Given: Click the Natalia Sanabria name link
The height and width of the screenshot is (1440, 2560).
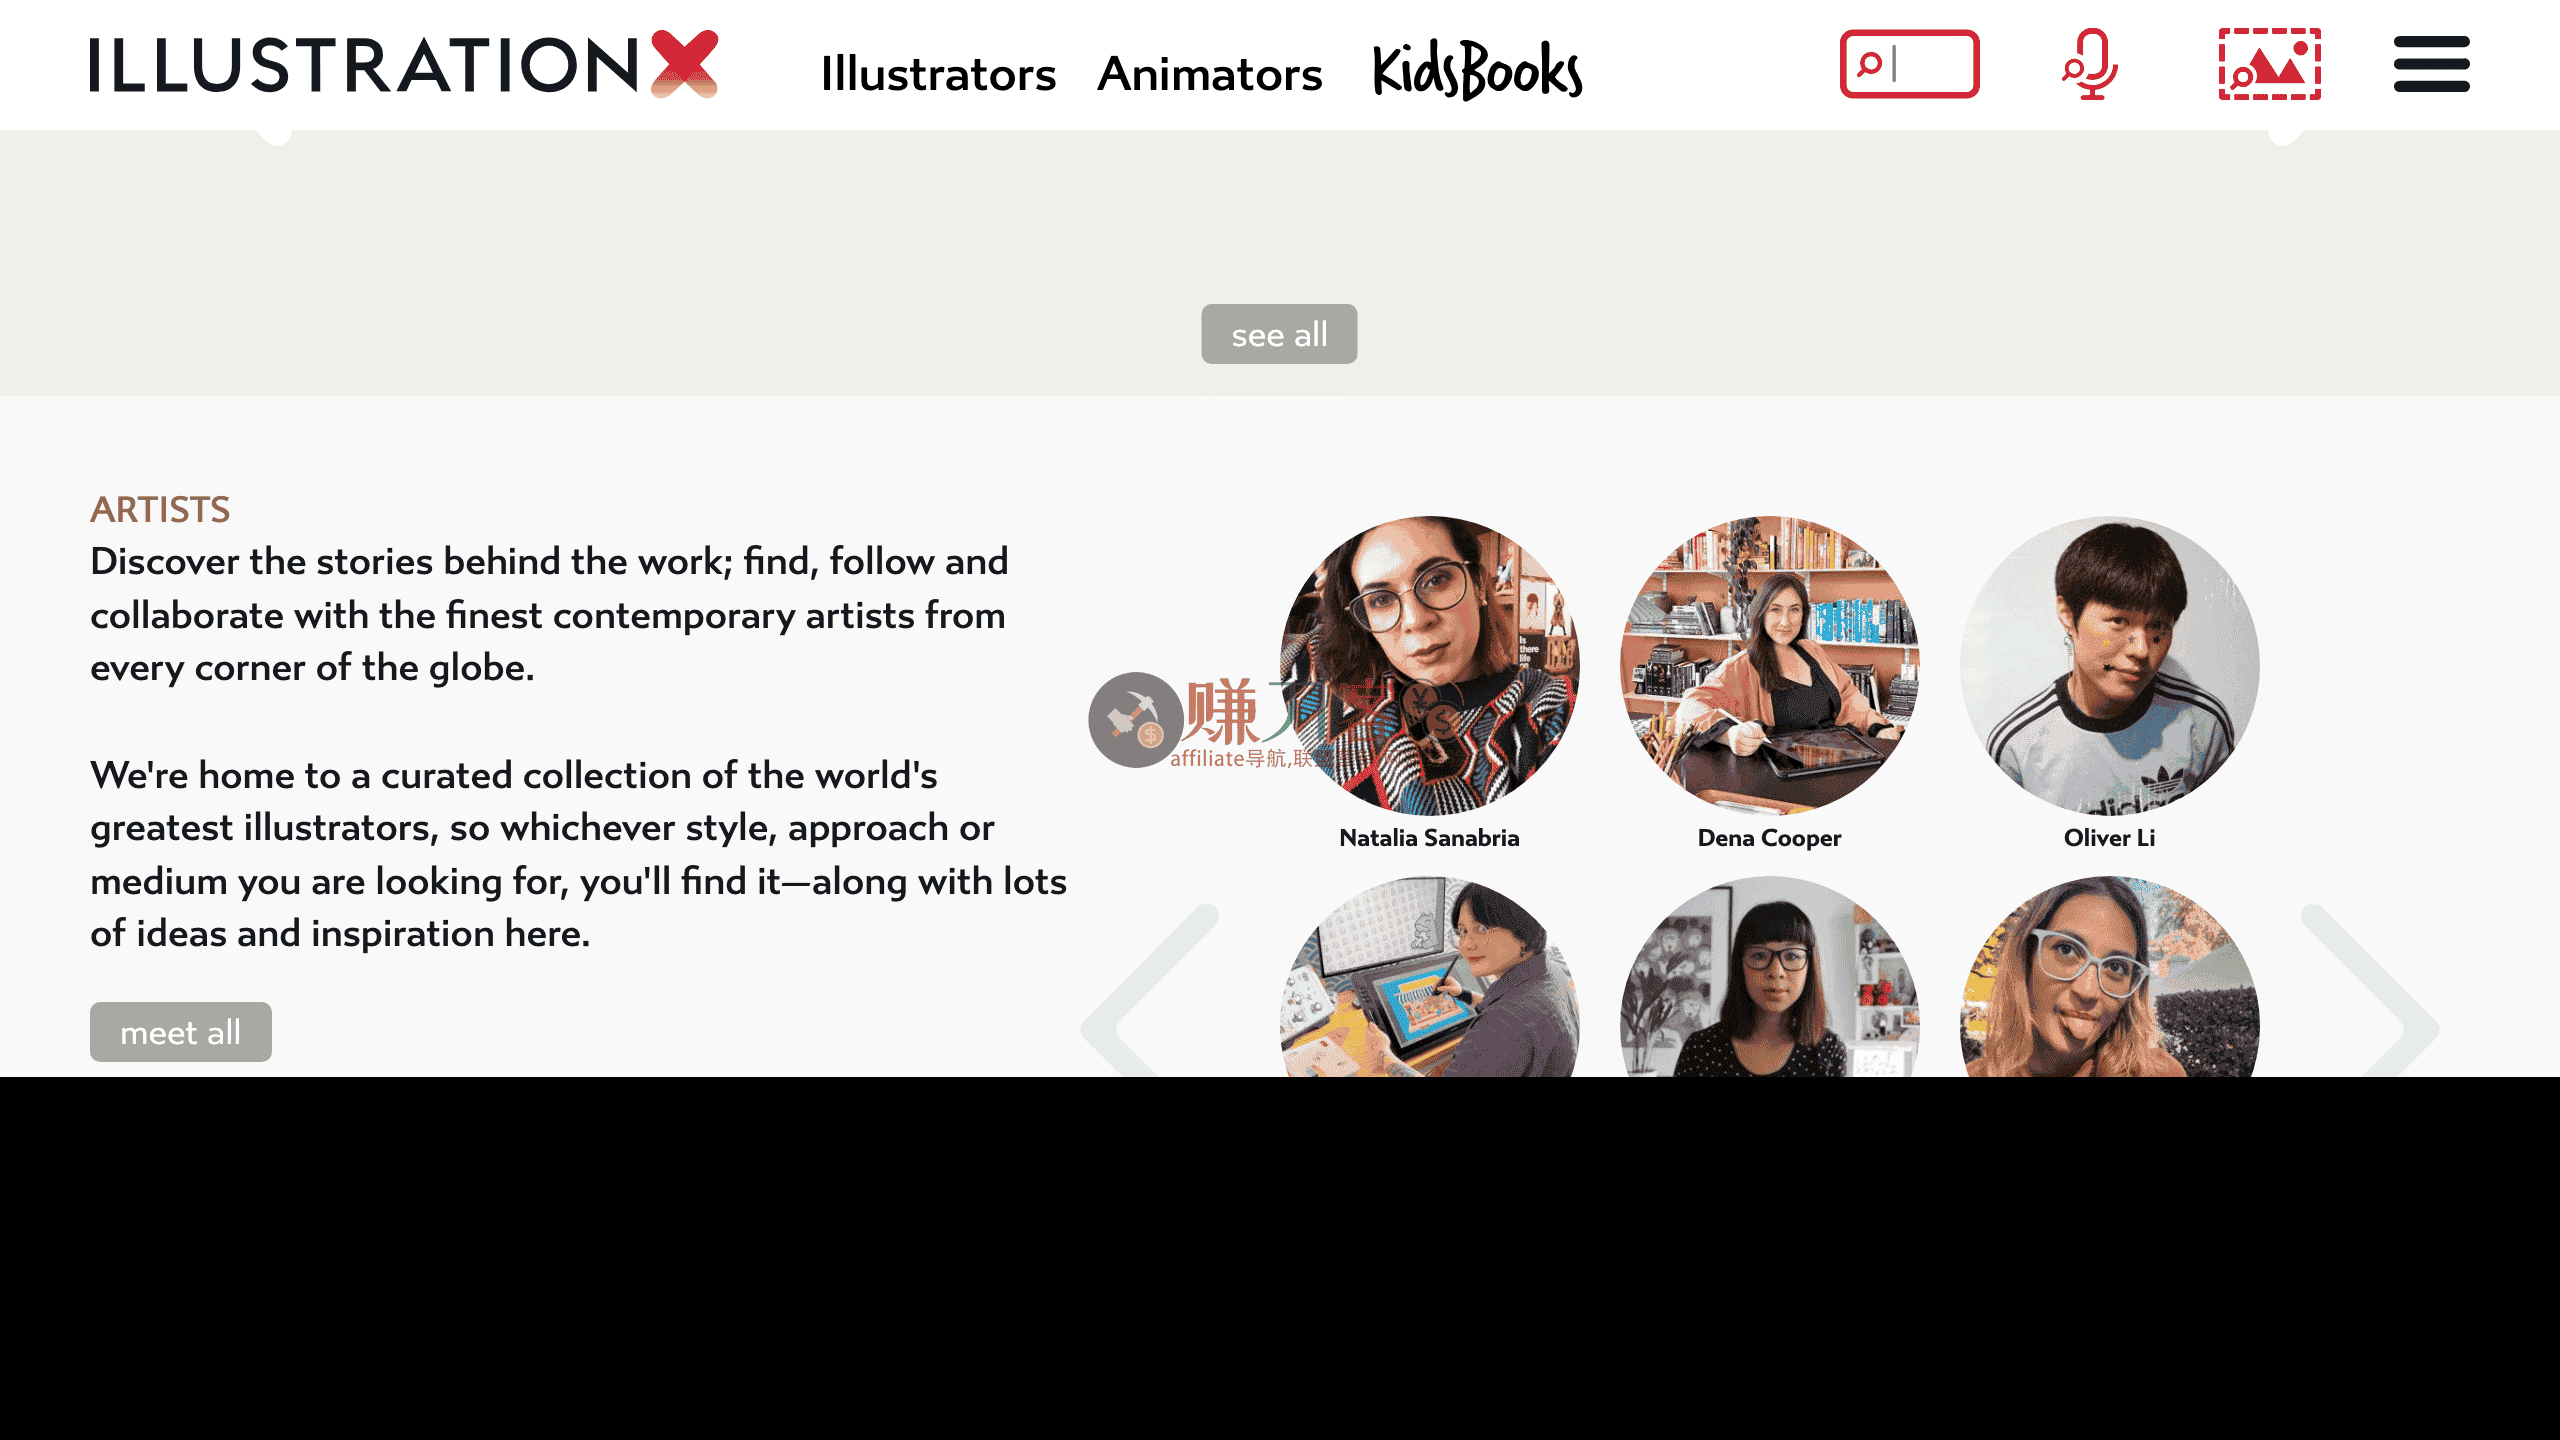Looking at the screenshot, I should (1429, 838).
